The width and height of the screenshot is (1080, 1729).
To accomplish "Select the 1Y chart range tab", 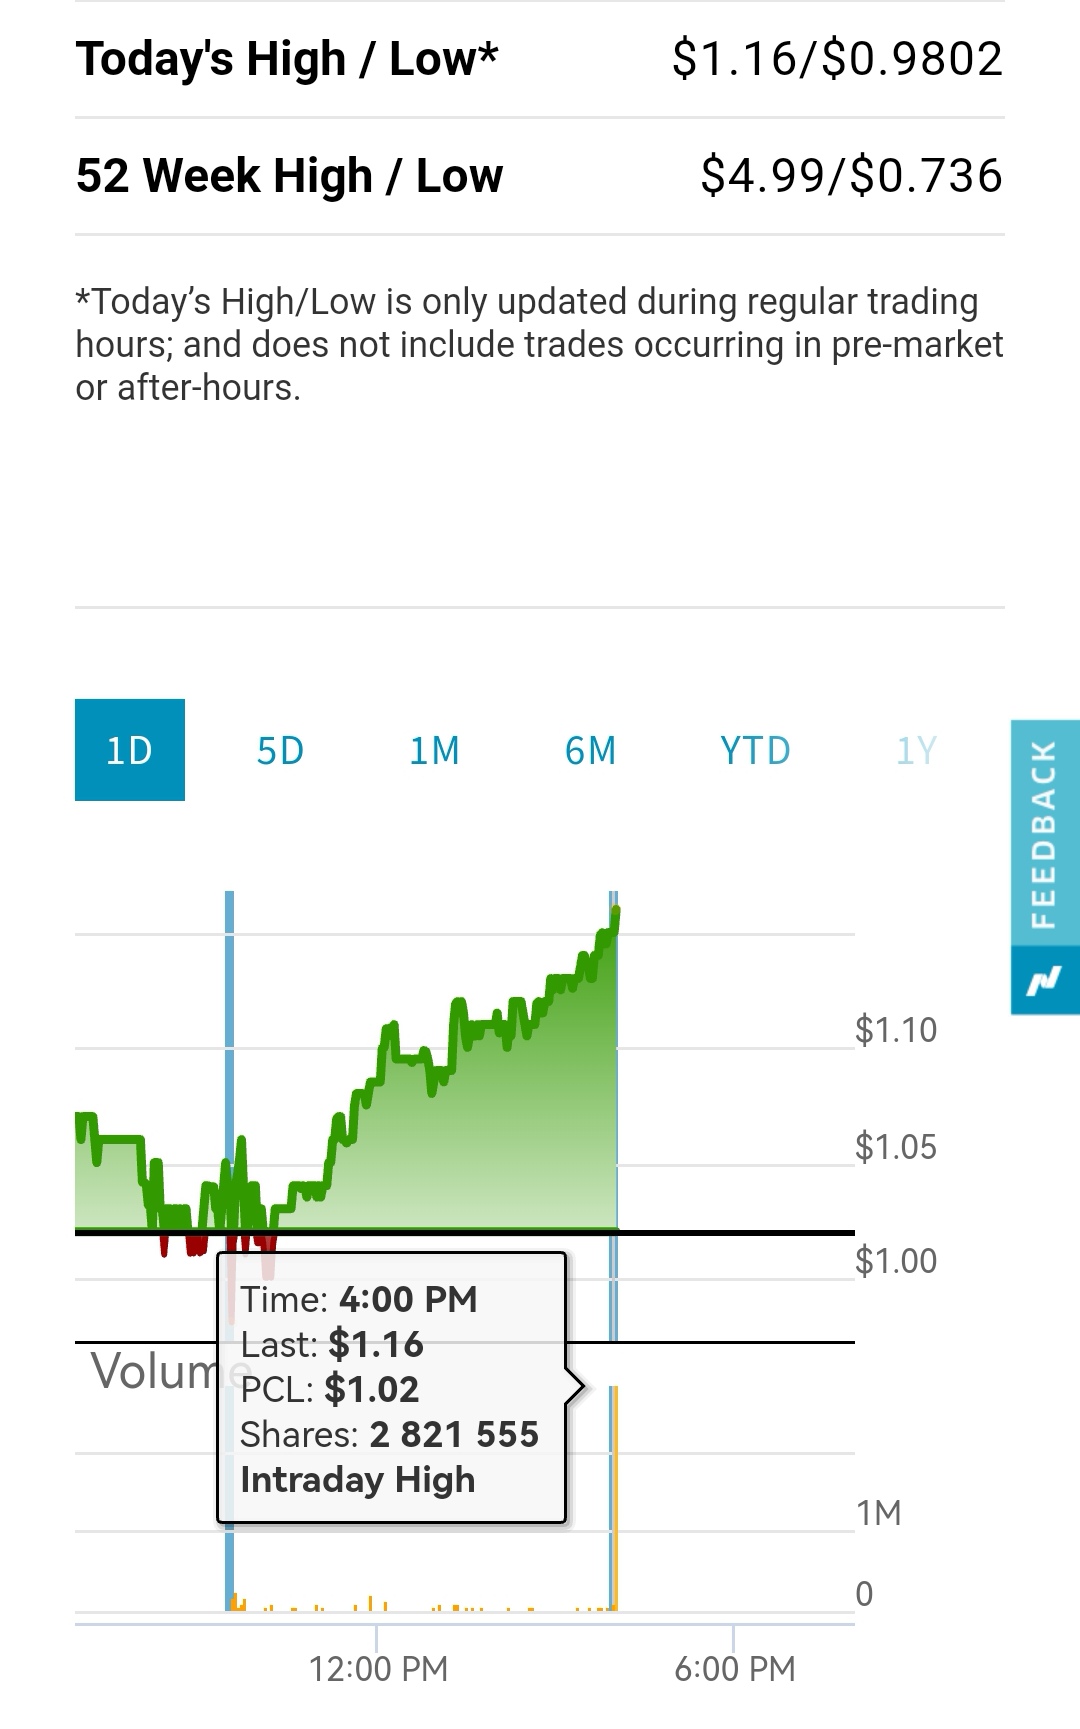I will tap(916, 750).
